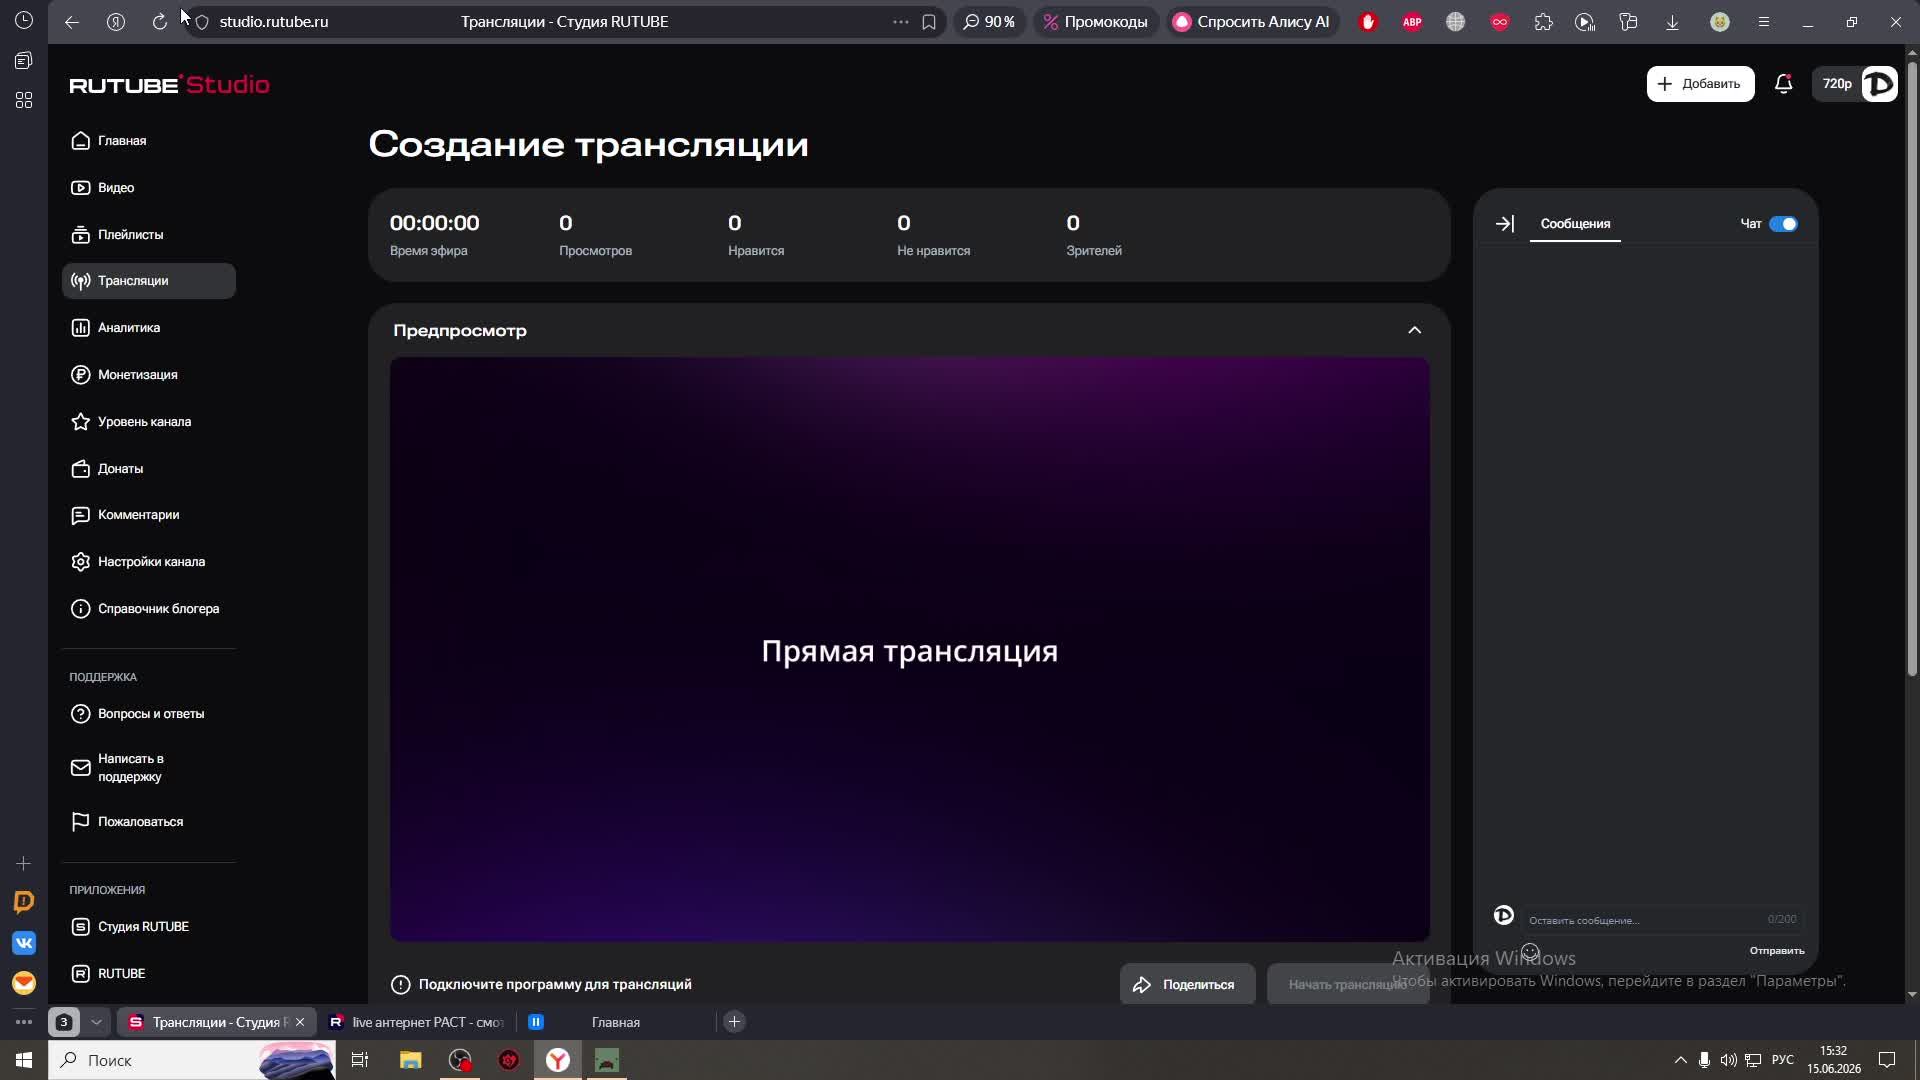
Task: Click the Прямая трансляция preview player
Action: [x=909, y=650]
